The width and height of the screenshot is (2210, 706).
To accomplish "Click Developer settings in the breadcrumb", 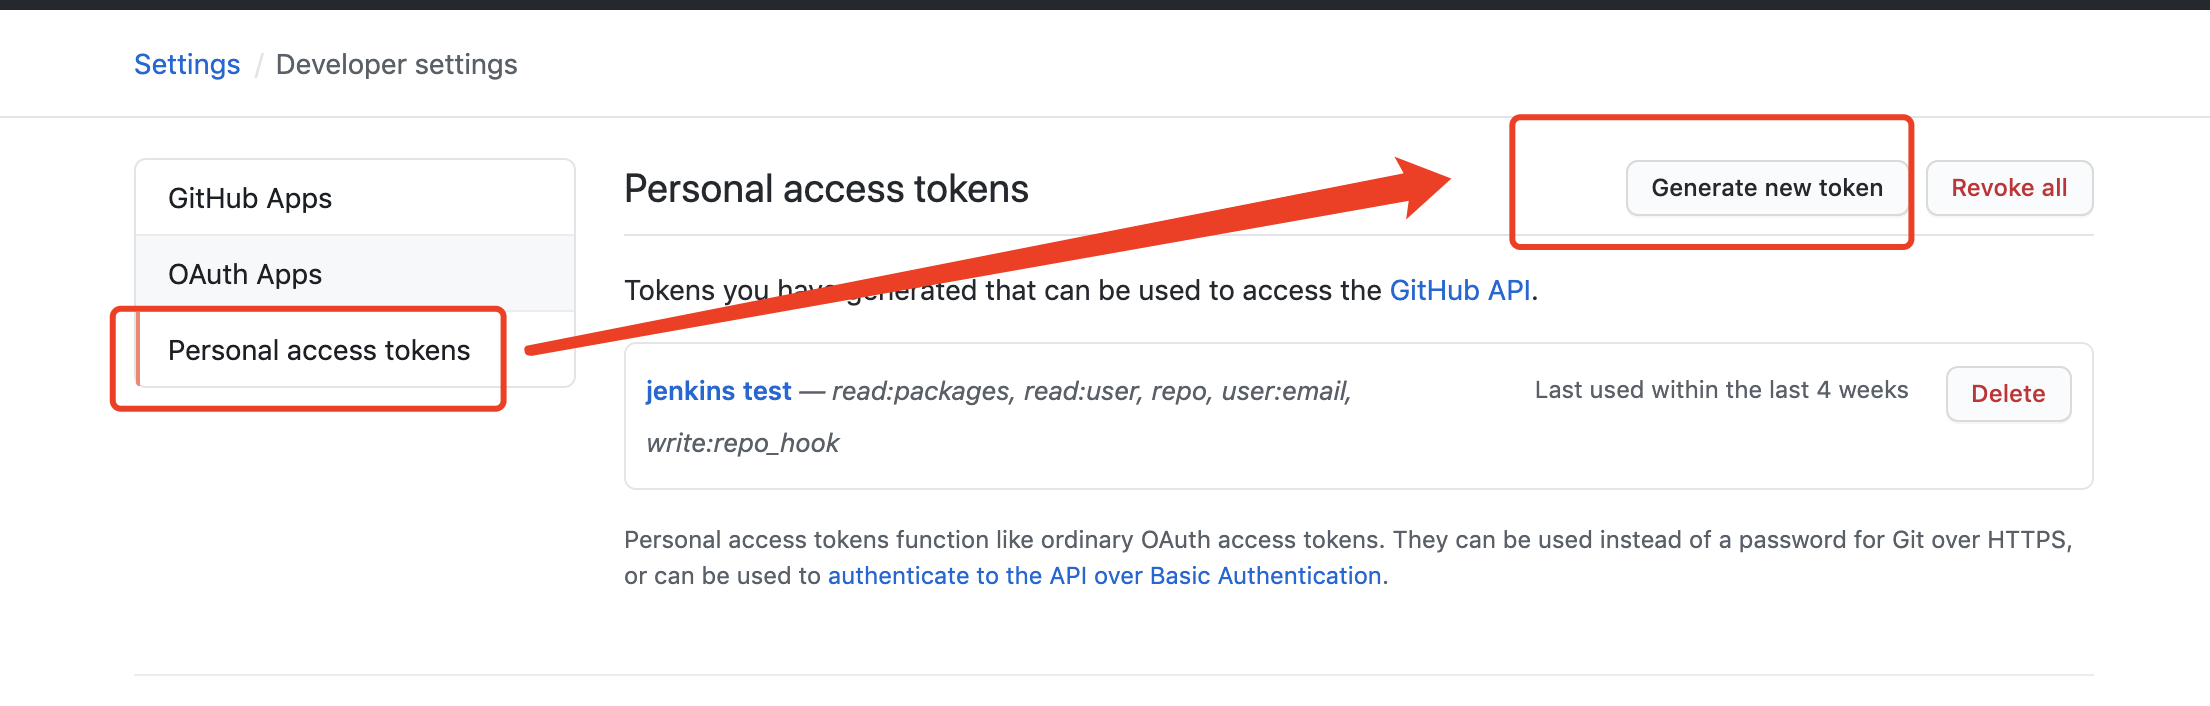I will pos(396,64).
